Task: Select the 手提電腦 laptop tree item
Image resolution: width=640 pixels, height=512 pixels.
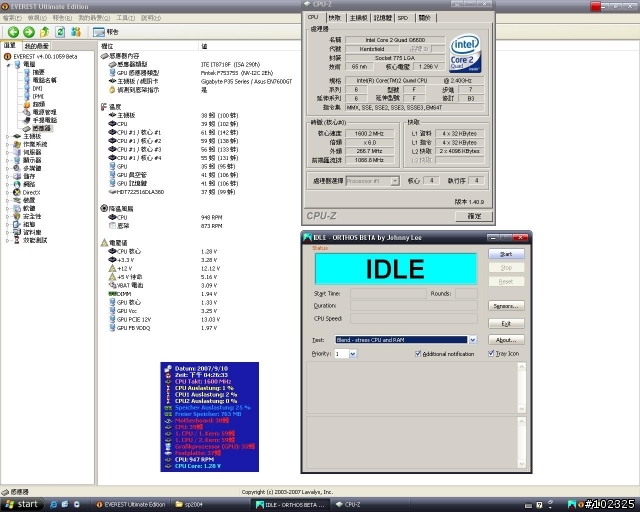Action: (40, 120)
